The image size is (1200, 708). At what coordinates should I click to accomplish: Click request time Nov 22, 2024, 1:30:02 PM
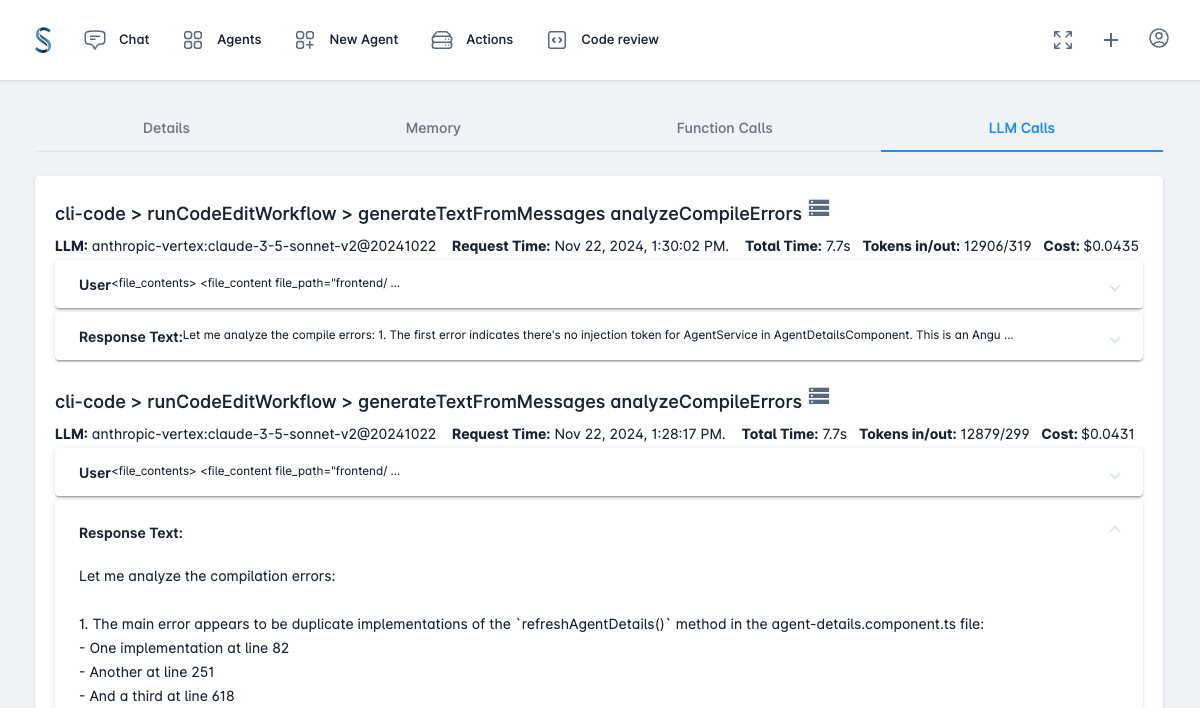(x=641, y=246)
